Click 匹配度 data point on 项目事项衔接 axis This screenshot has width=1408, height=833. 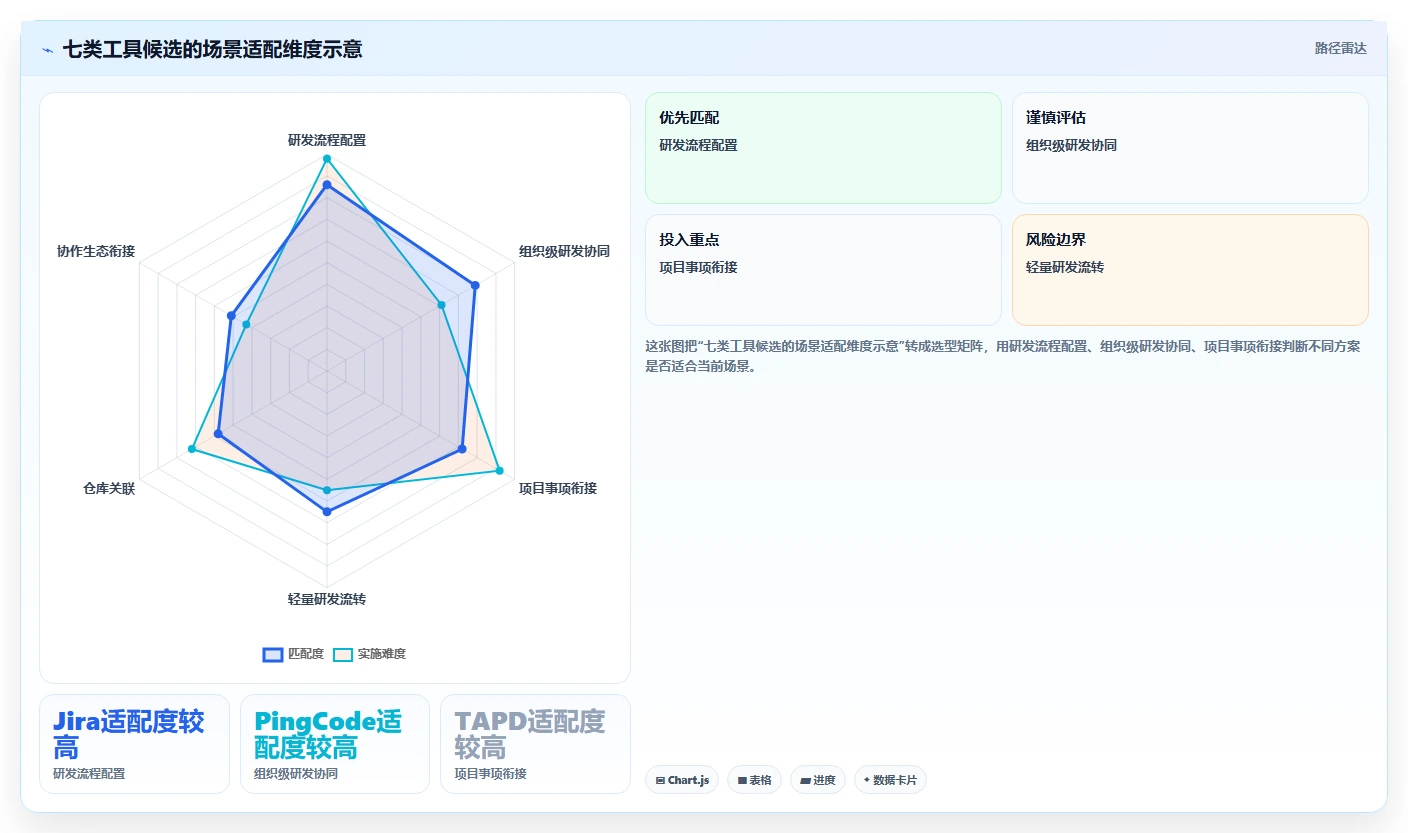click(462, 449)
